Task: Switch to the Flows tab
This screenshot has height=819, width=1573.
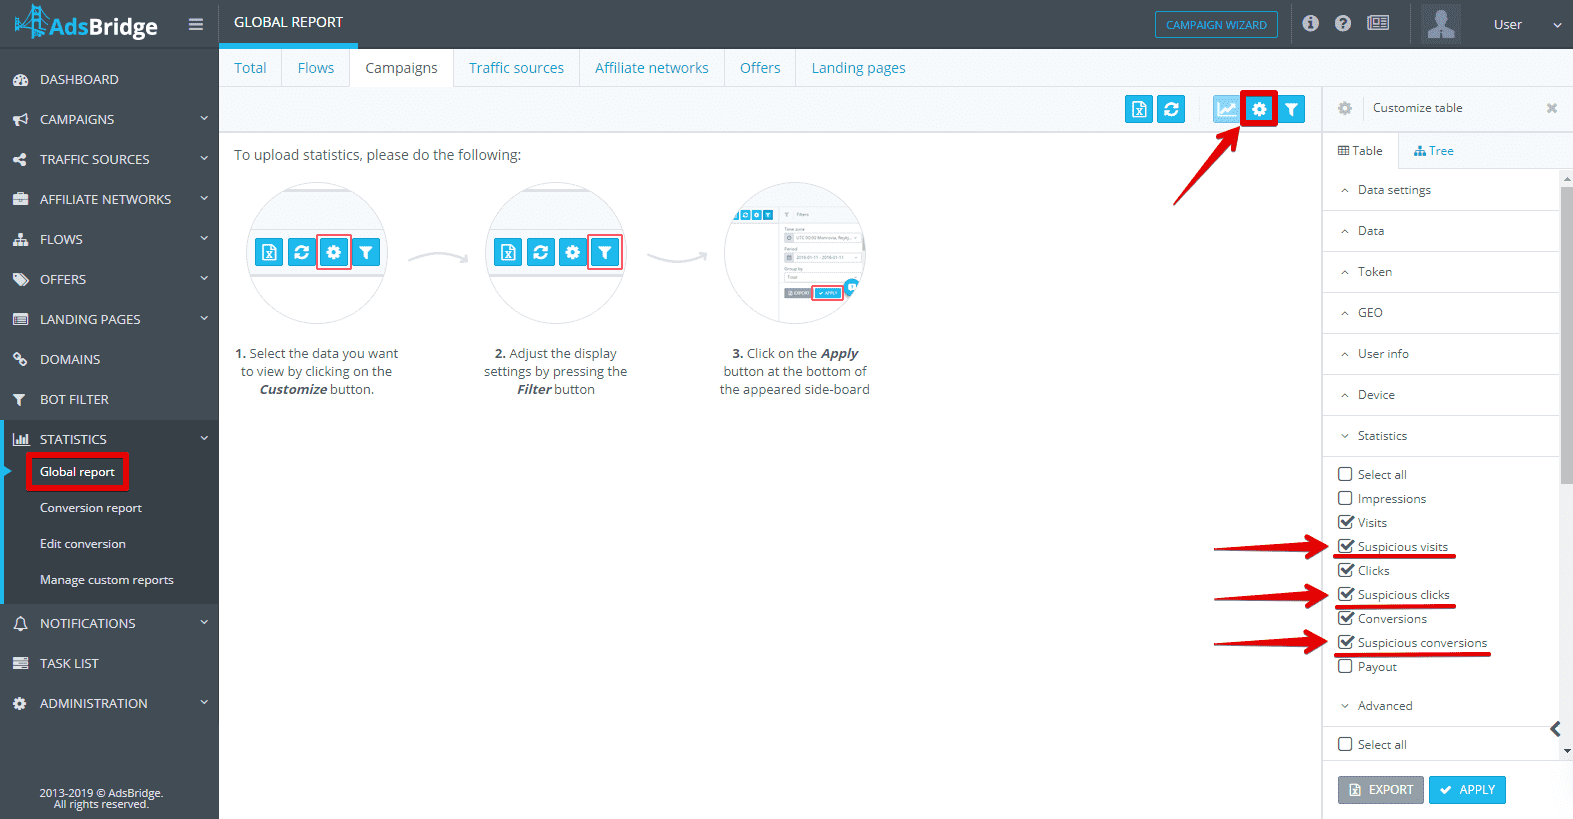Action: pyautogui.click(x=316, y=68)
